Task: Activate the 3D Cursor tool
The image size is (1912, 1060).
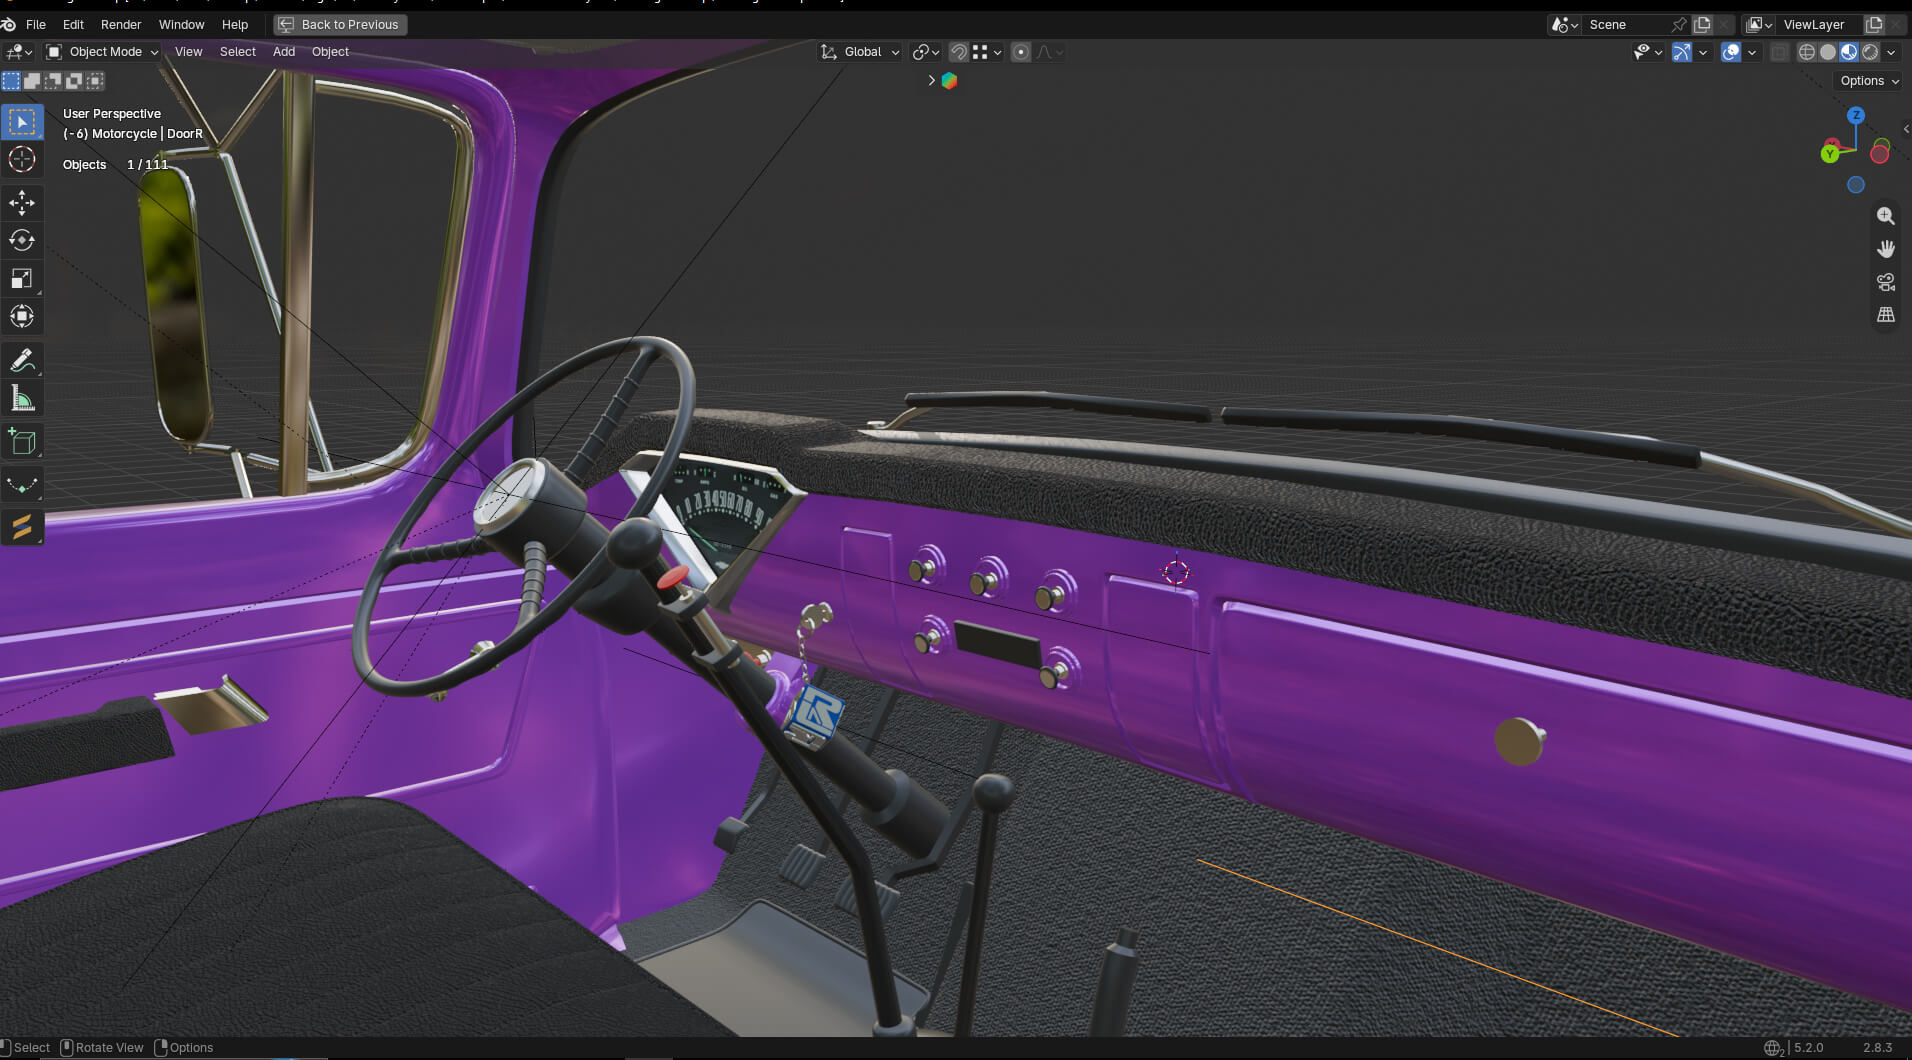Action: point(22,160)
